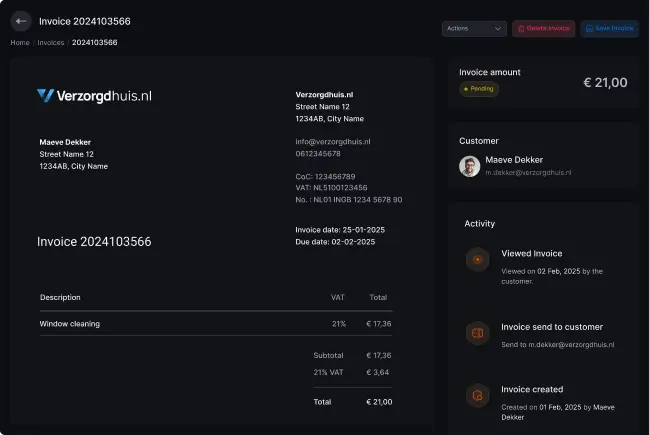Image resolution: width=650 pixels, height=435 pixels.
Task: Select the Window cleaning line item
Action: (70, 324)
